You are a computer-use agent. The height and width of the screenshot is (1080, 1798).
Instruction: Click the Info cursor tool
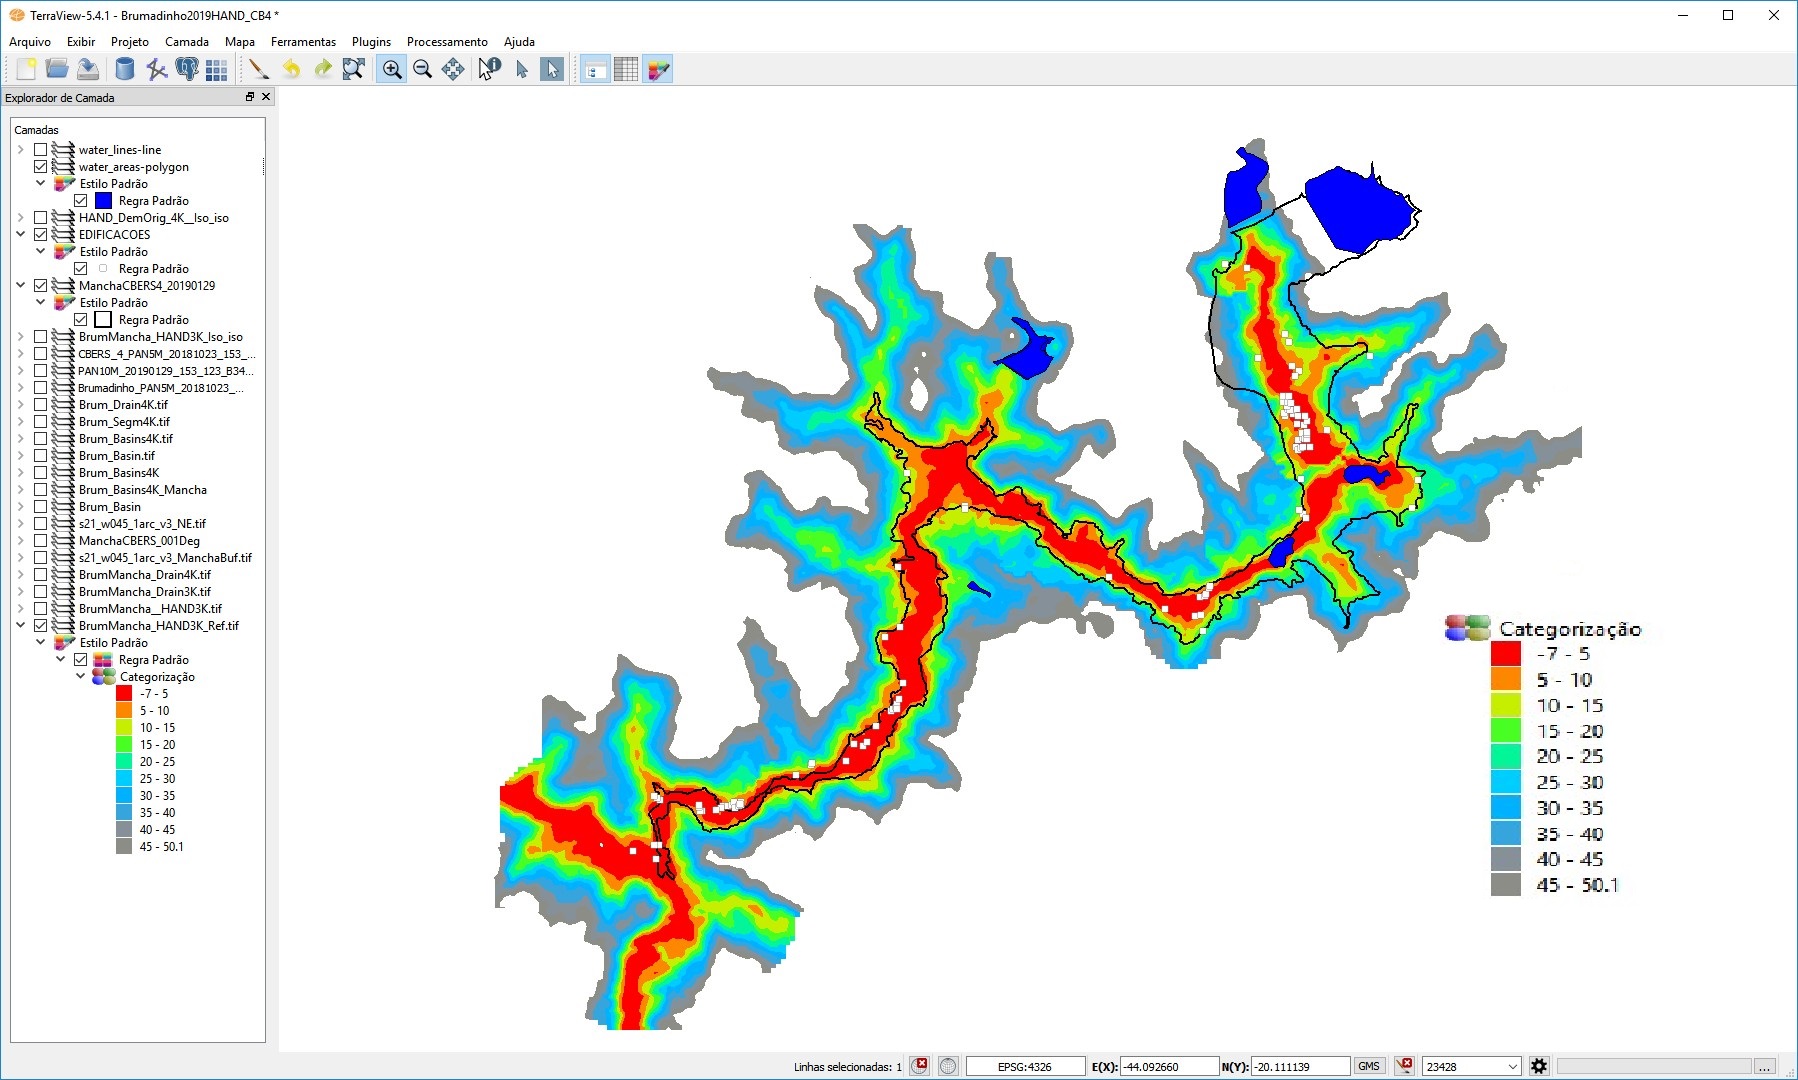click(x=489, y=69)
